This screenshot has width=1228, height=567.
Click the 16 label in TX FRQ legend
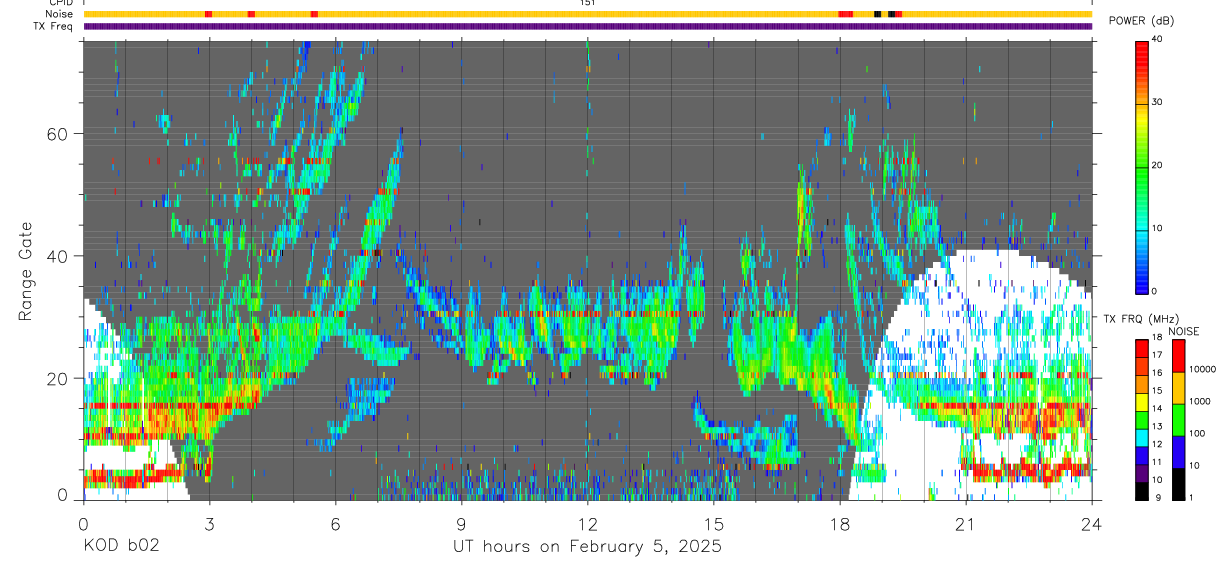1157,372
